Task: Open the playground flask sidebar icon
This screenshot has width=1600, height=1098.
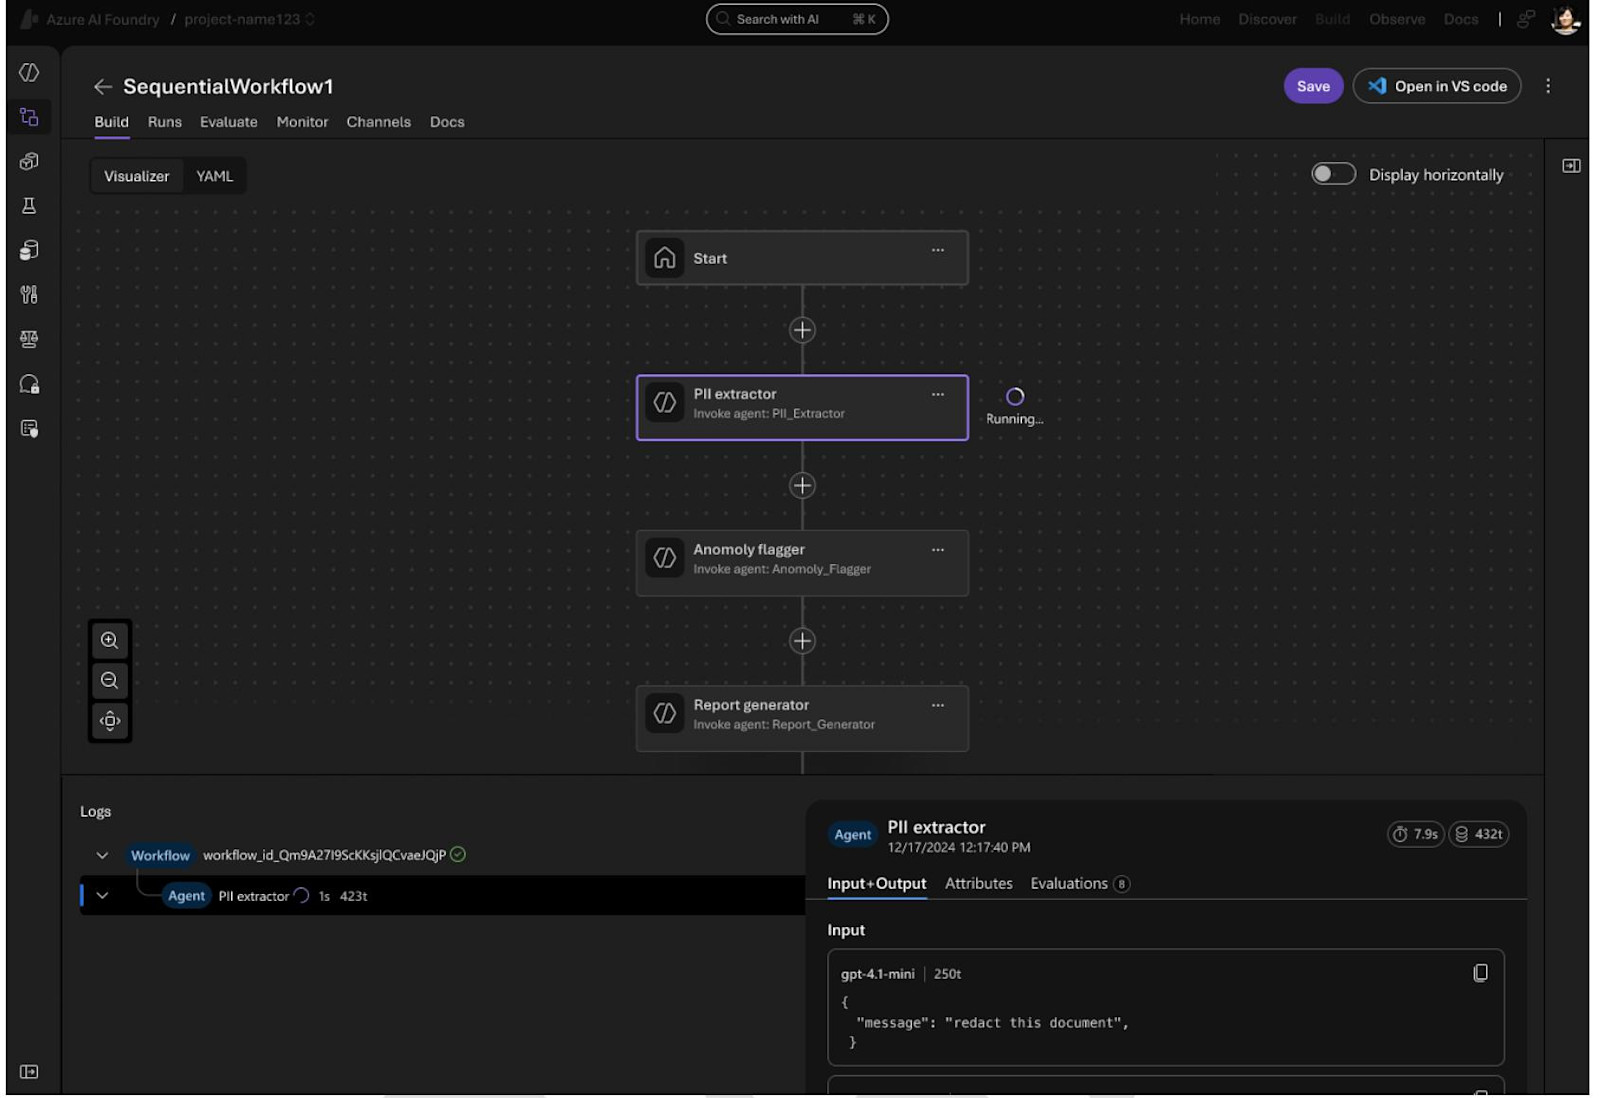Action: (x=29, y=205)
